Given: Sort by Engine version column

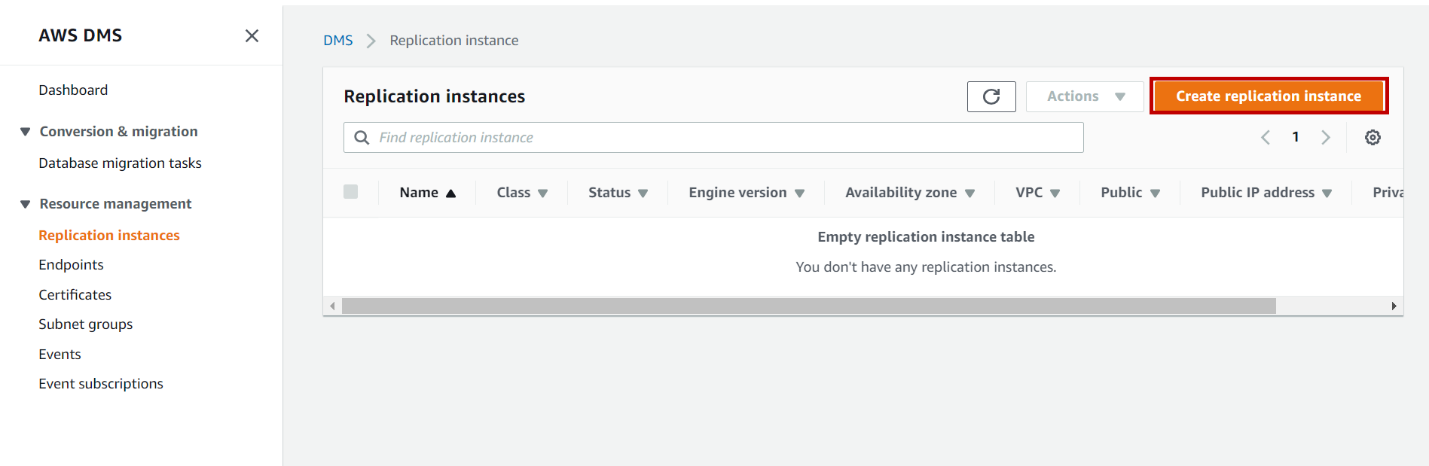Looking at the screenshot, I should tap(746, 193).
